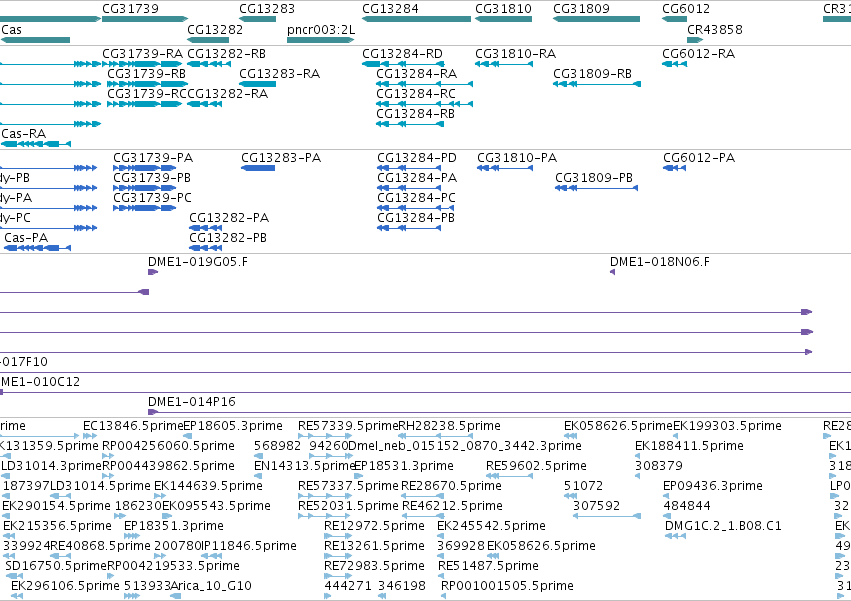Select the Cas-RA transcript label

(x=23, y=134)
